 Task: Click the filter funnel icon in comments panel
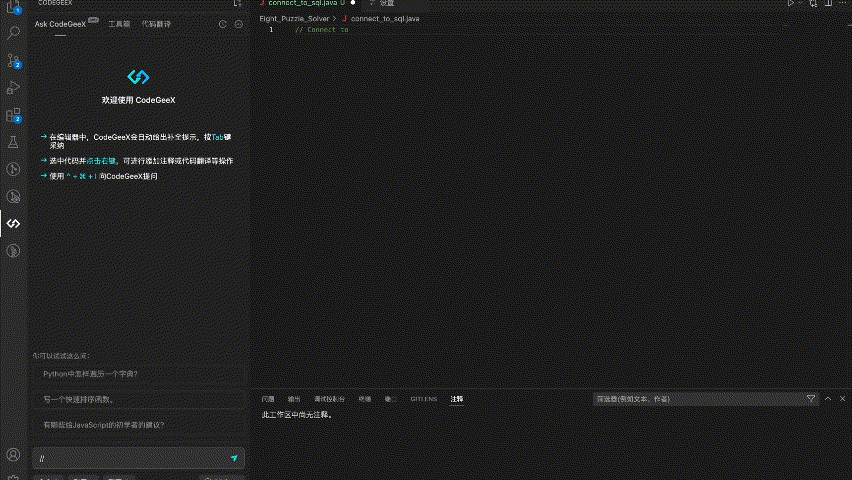coord(811,398)
